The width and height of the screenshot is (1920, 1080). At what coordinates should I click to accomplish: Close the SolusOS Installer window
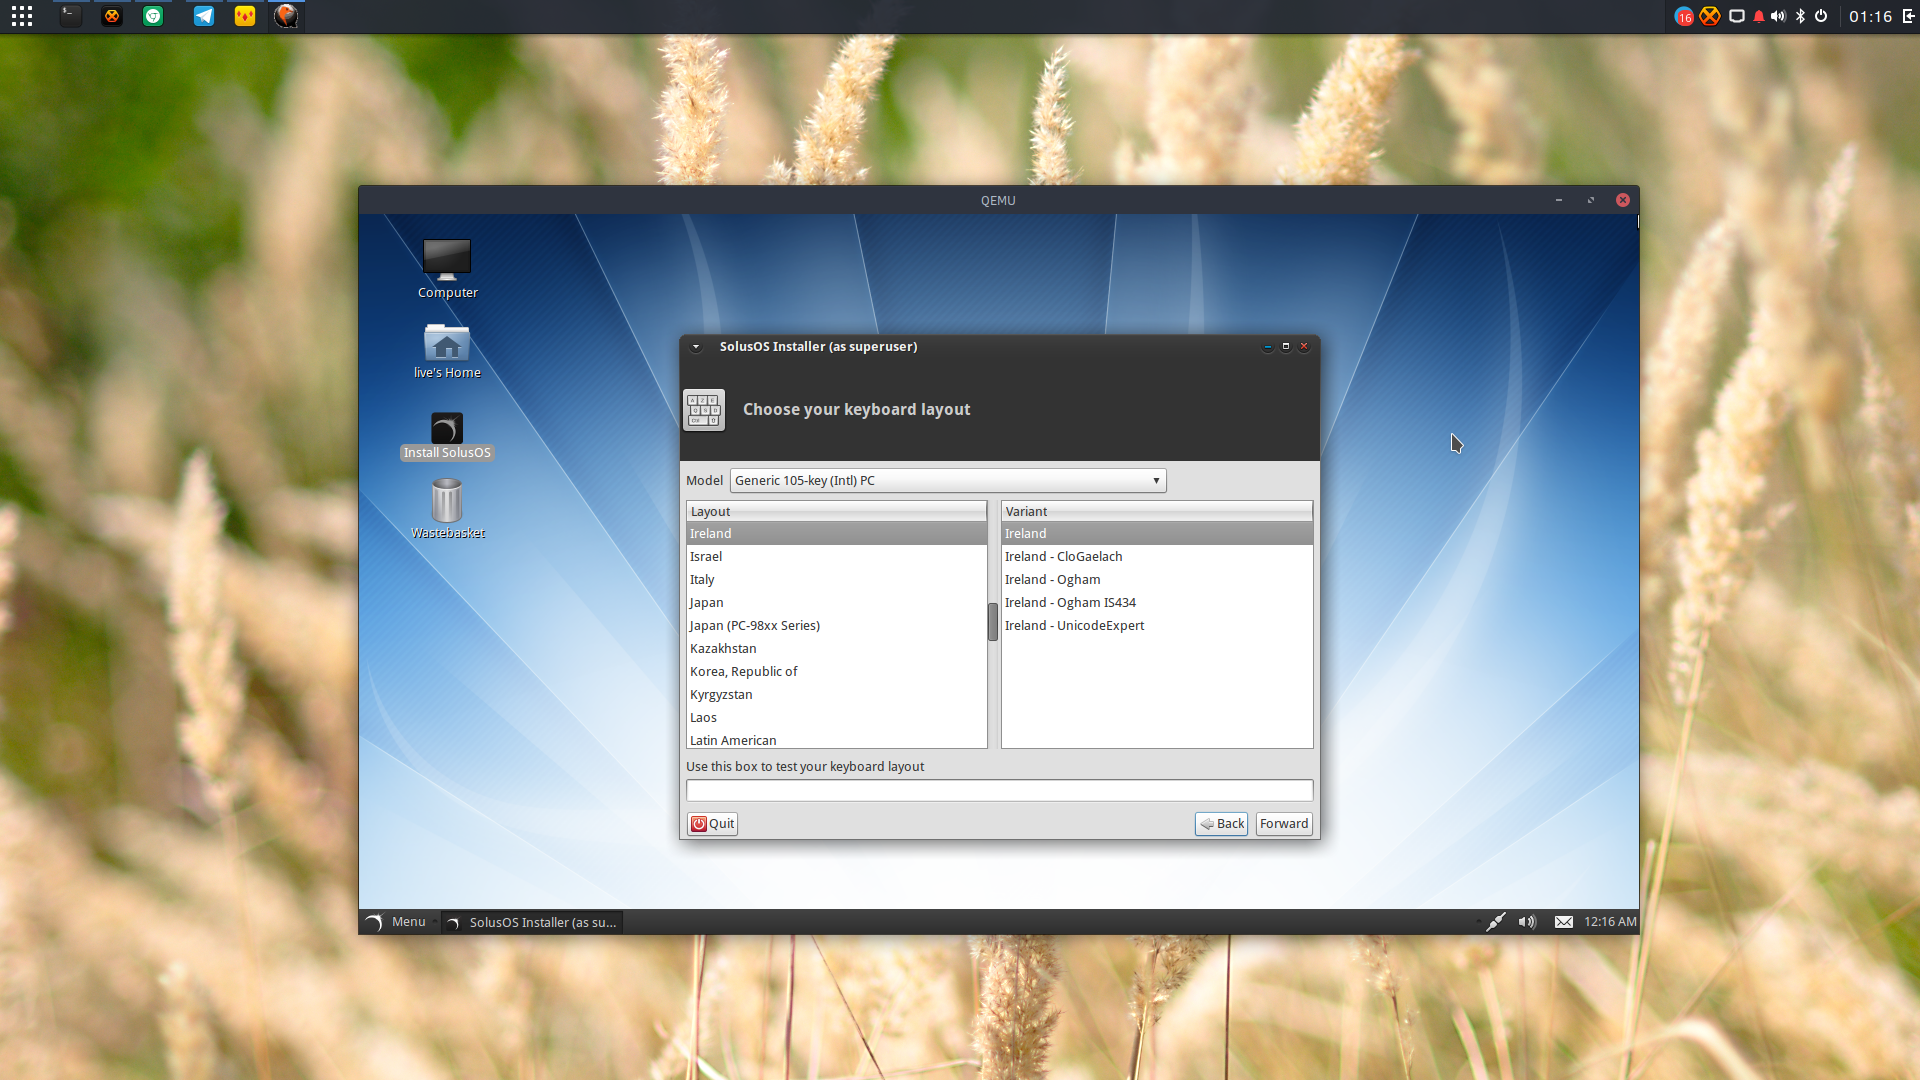point(1304,347)
